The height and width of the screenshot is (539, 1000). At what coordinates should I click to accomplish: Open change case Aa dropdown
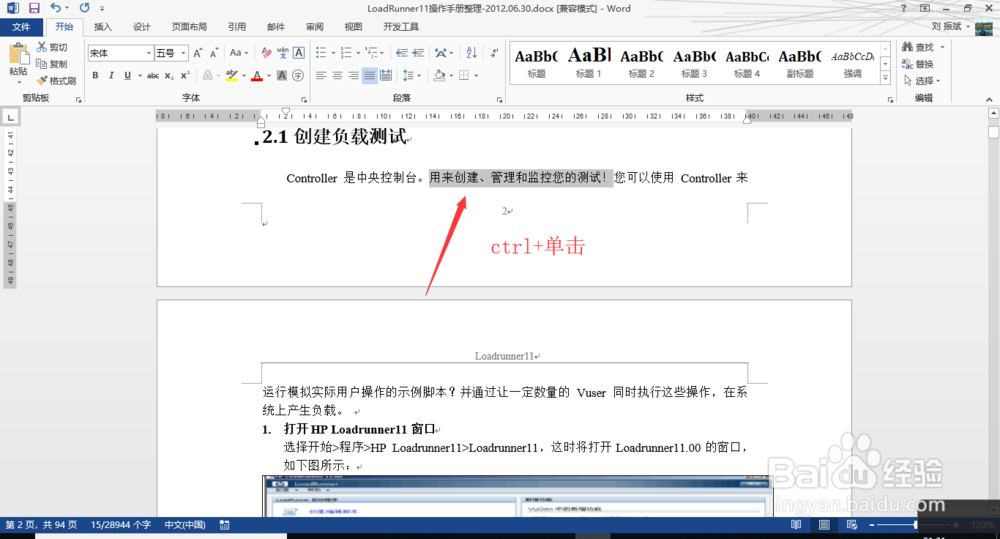pyautogui.click(x=239, y=53)
